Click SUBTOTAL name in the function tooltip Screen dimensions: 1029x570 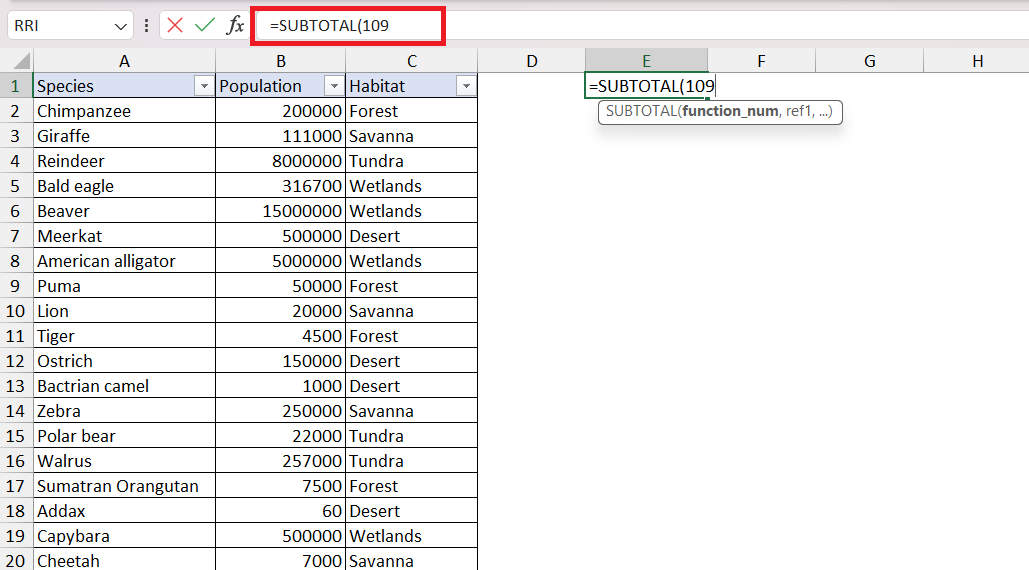pos(641,111)
